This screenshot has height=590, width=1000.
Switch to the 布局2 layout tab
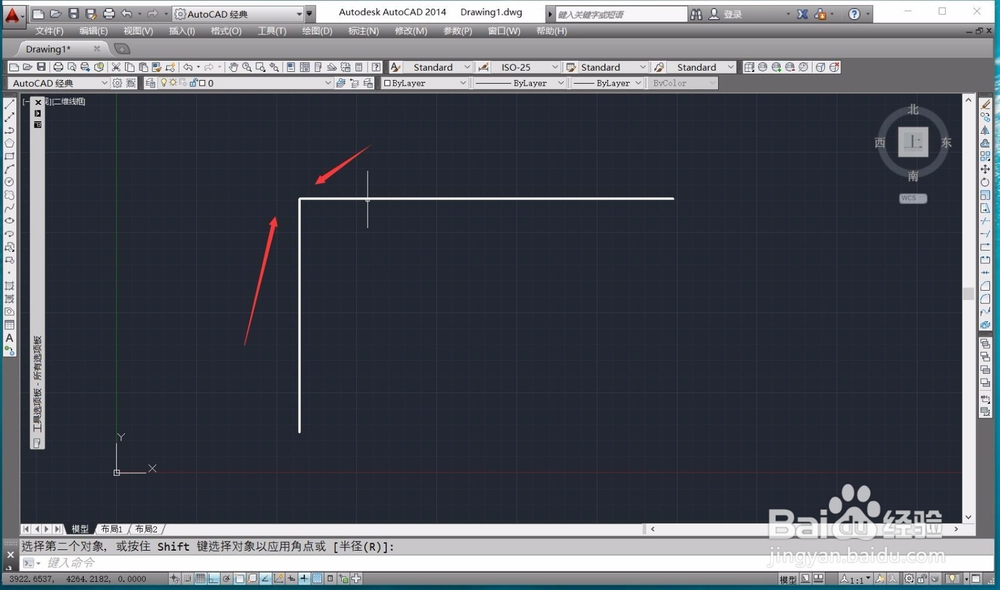point(146,529)
